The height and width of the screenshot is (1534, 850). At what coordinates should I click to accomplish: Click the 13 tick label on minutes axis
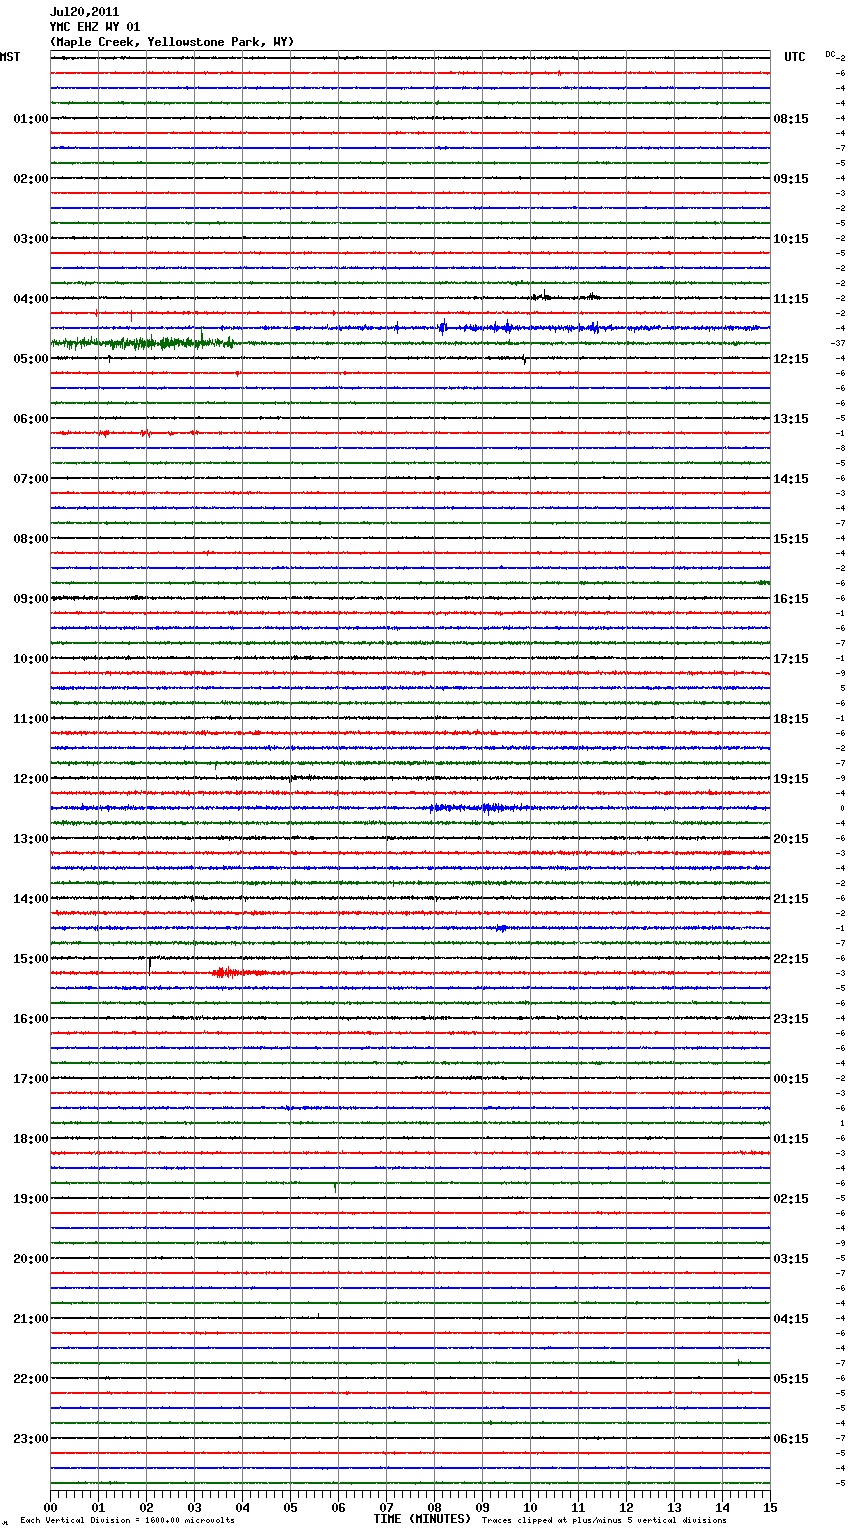(674, 1507)
